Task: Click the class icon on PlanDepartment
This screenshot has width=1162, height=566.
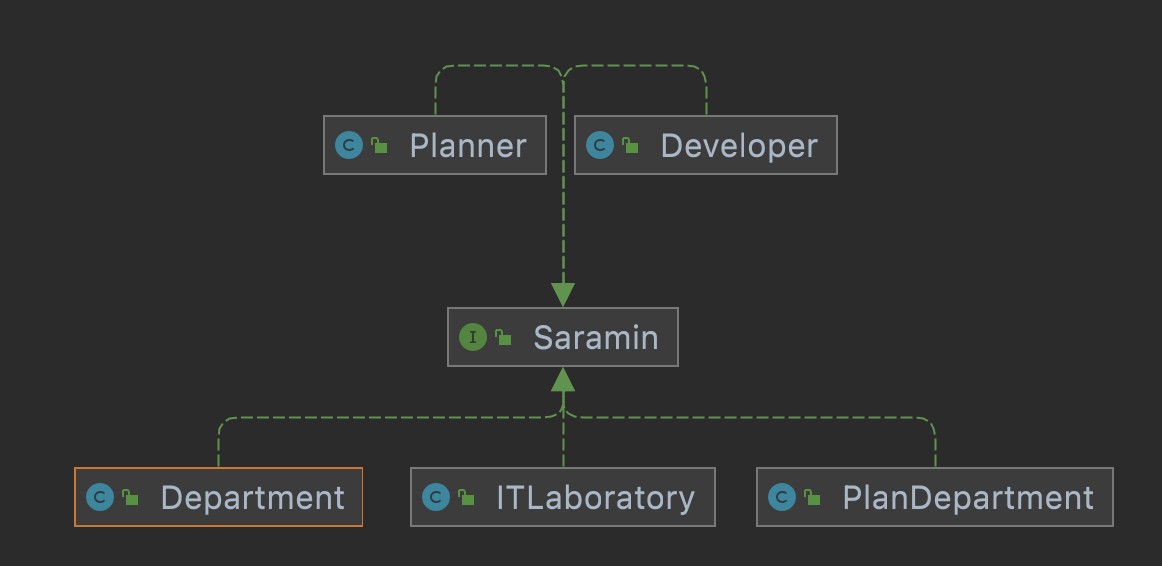Action: (782, 497)
